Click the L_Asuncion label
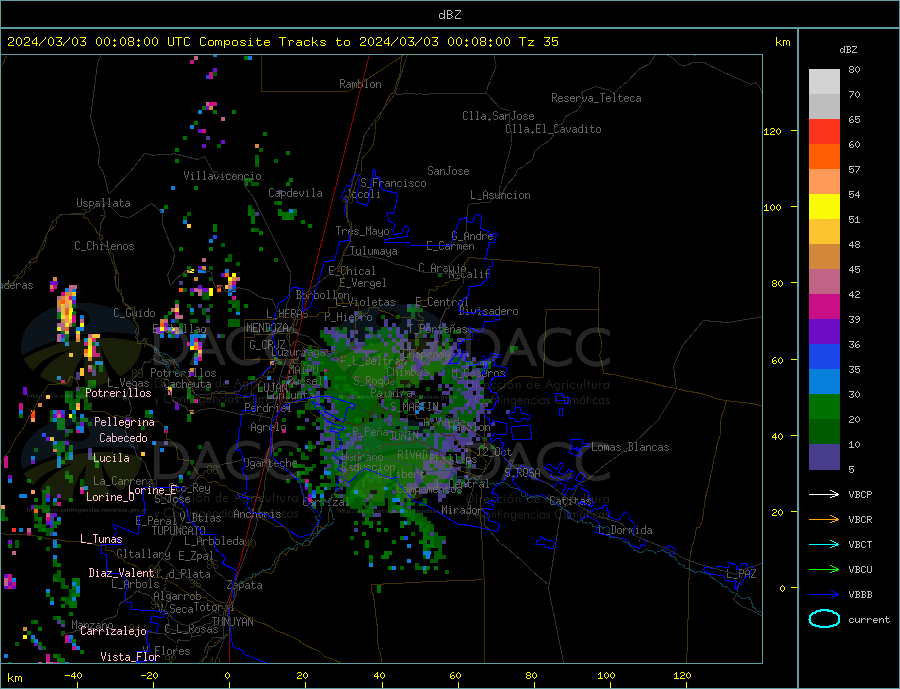This screenshot has width=900, height=689. tap(501, 195)
